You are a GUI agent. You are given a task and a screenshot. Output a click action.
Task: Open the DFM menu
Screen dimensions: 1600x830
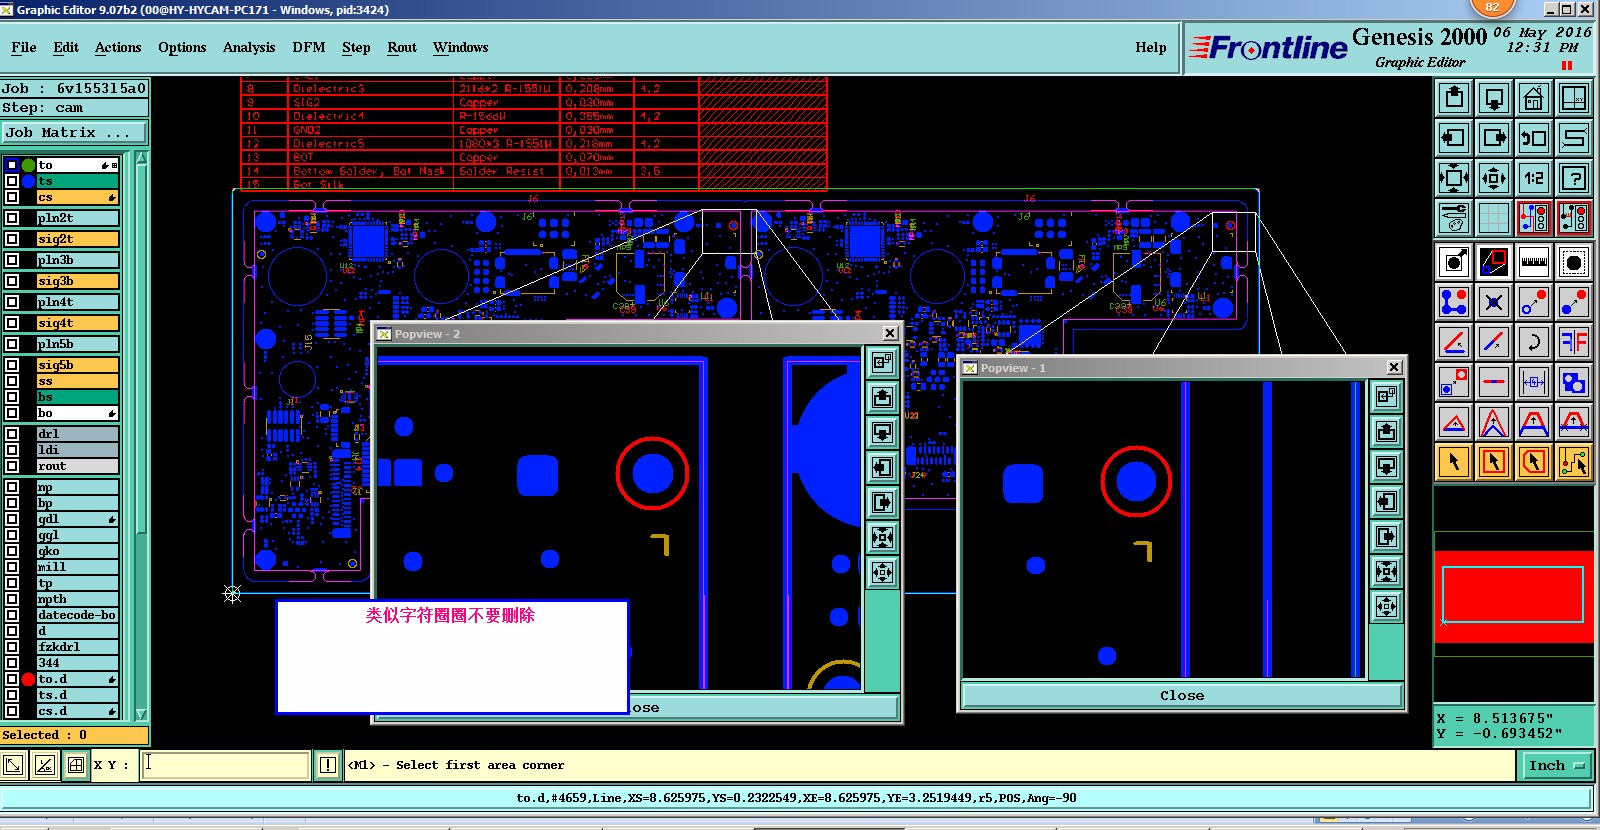309,47
